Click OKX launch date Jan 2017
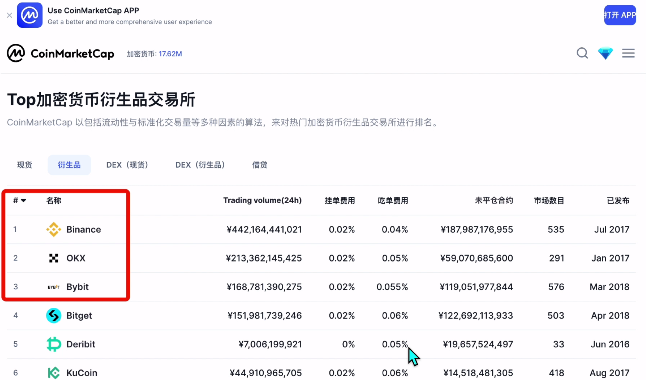Image resolution: width=646 pixels, height=380 pixels. pos(611,258)
